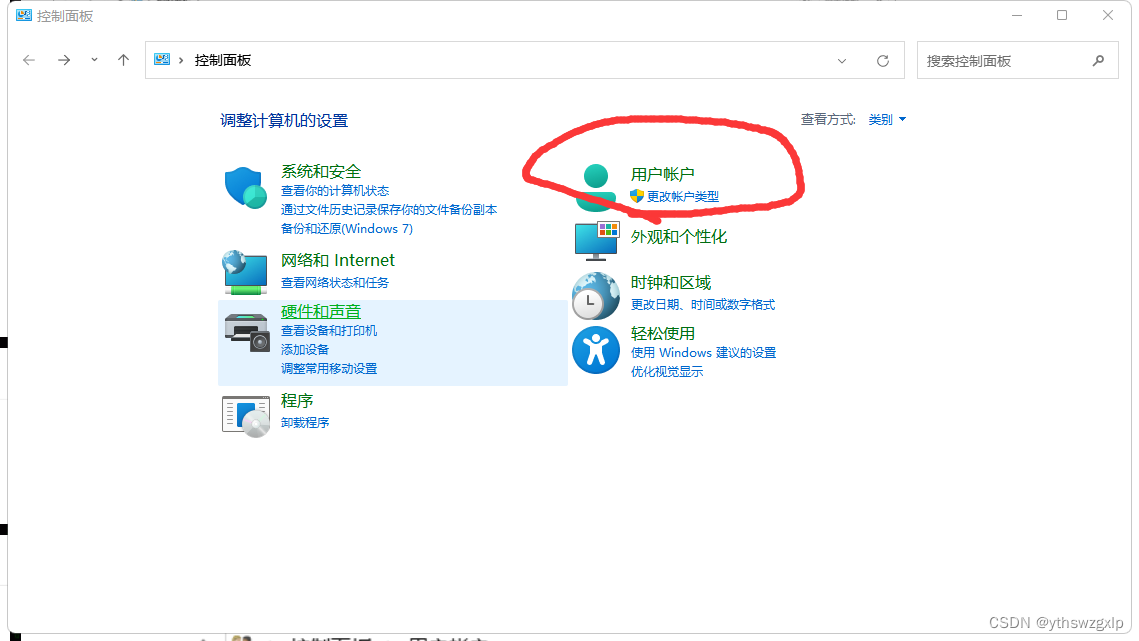Minimize the Control Panel window
Viewport: 1139px width, 641px height.
pyautogui.click(x=1017, y=15)
